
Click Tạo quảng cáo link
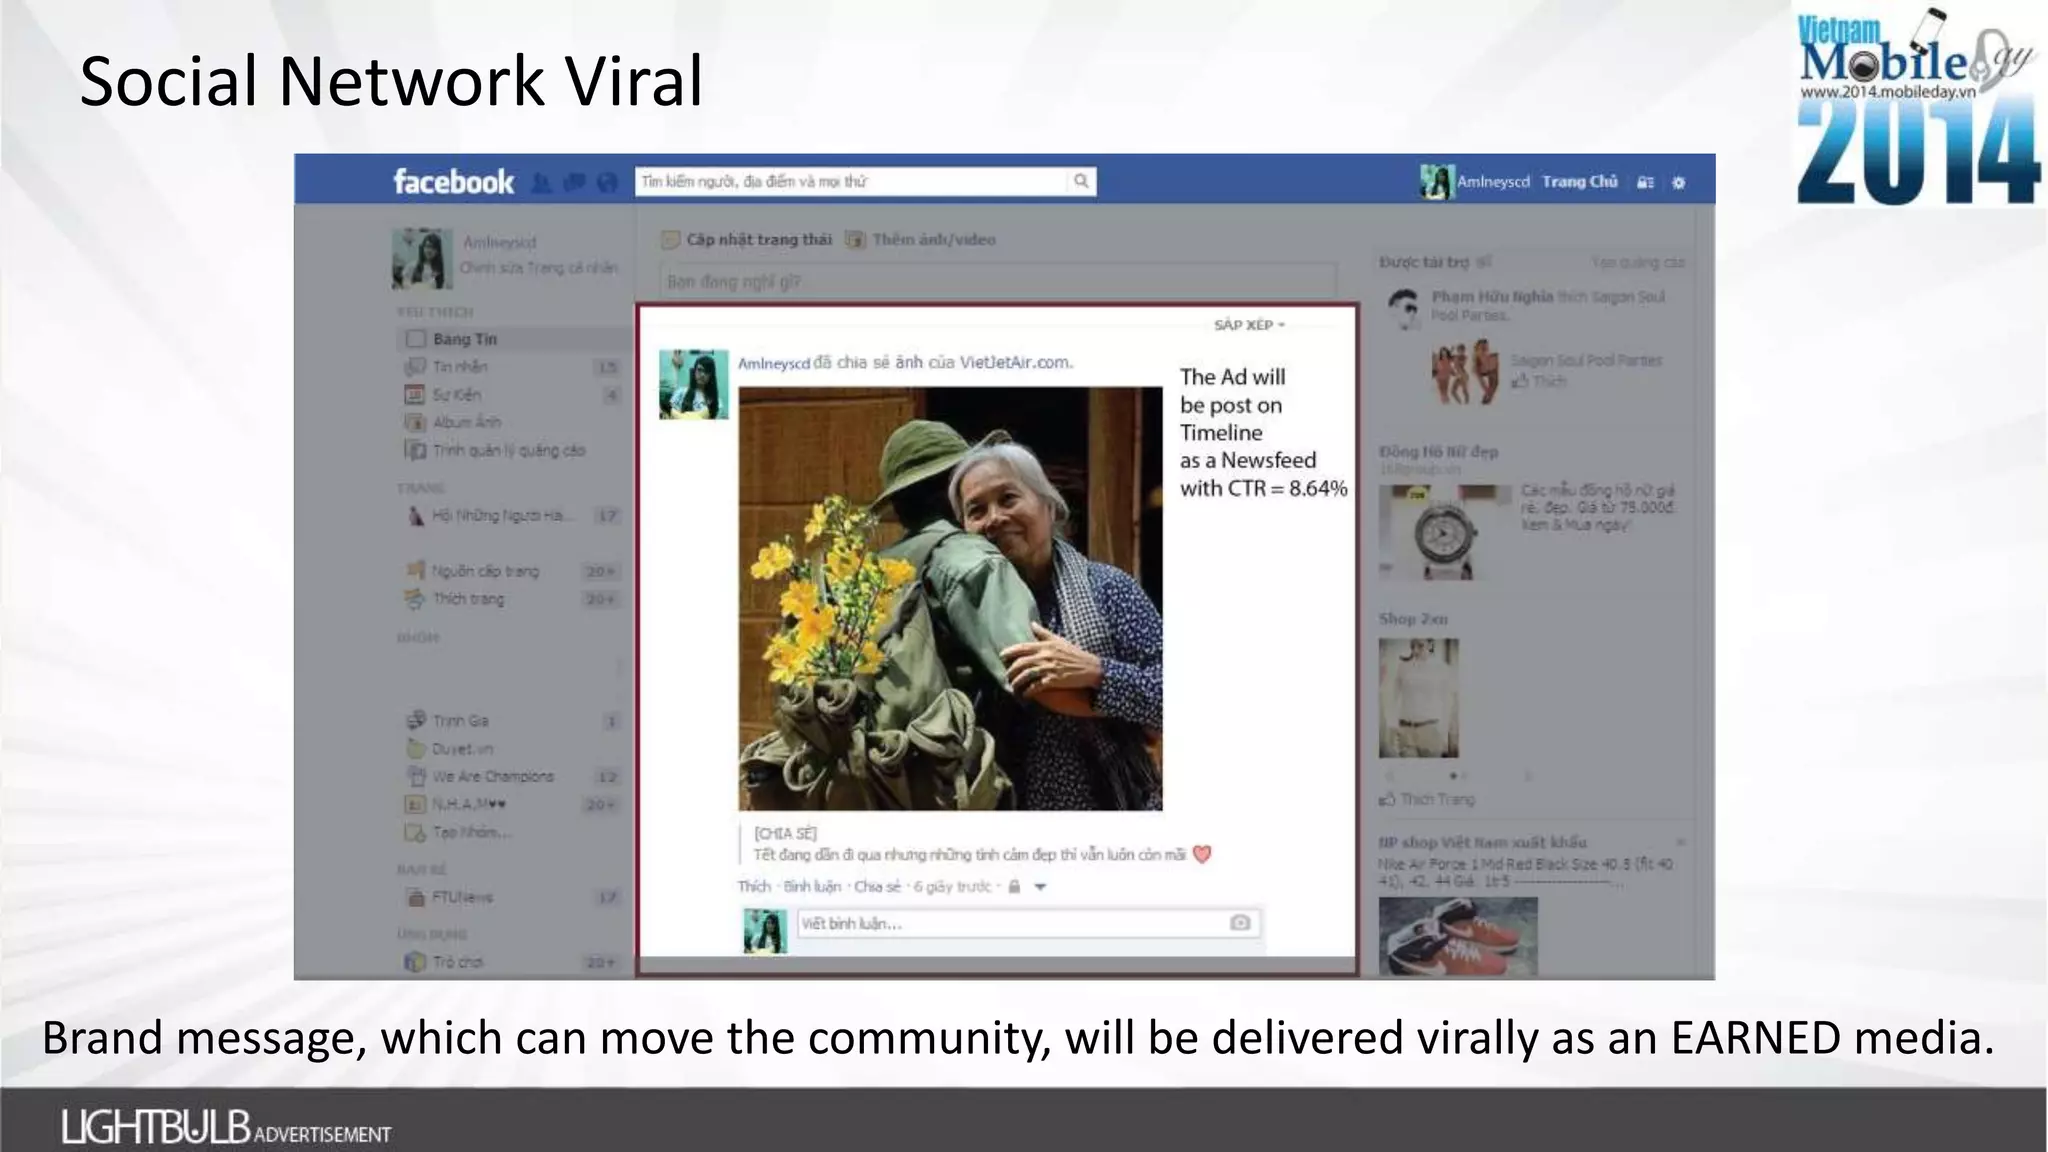(x=1637, y=262)
